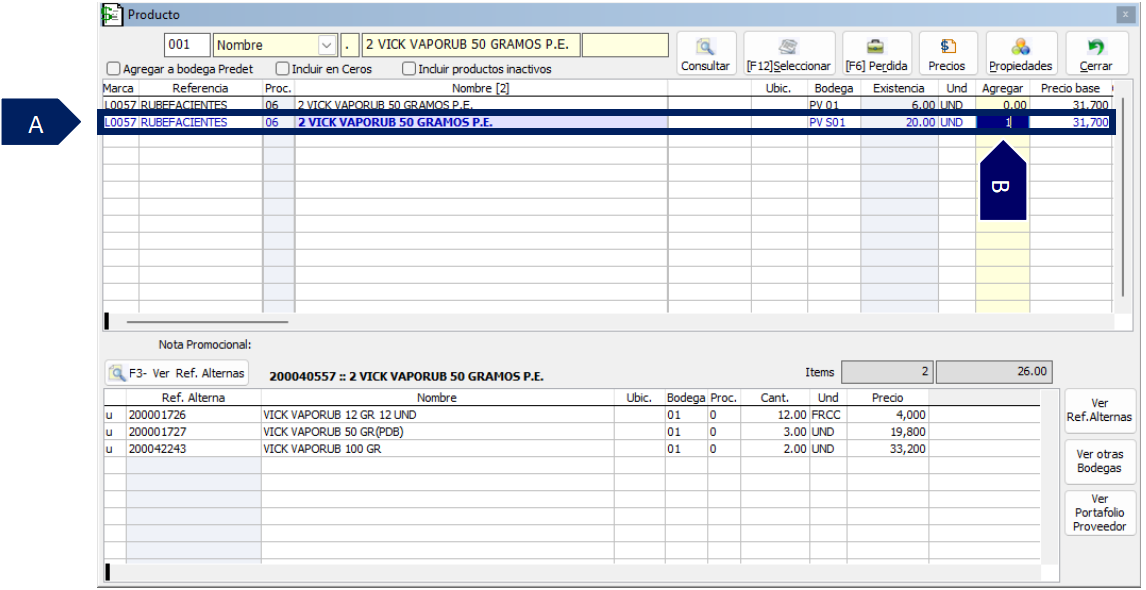The image size is (1146, 590).
Task: Click the Agregar cell showing 0.00
Action: [x=1002, y=105]
